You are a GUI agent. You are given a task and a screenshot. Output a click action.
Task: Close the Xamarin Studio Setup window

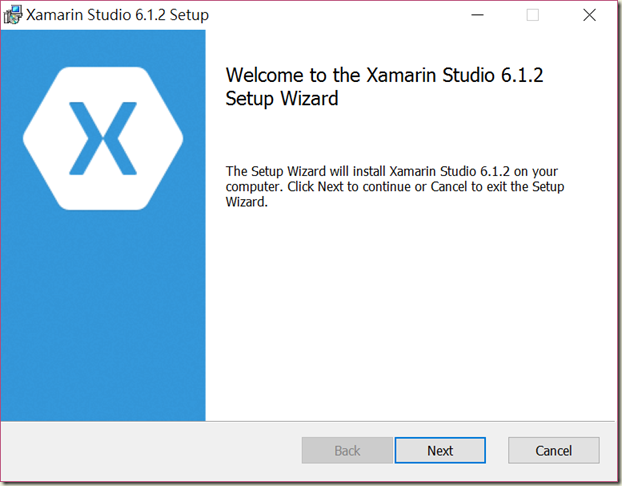[x=589, y=15]
